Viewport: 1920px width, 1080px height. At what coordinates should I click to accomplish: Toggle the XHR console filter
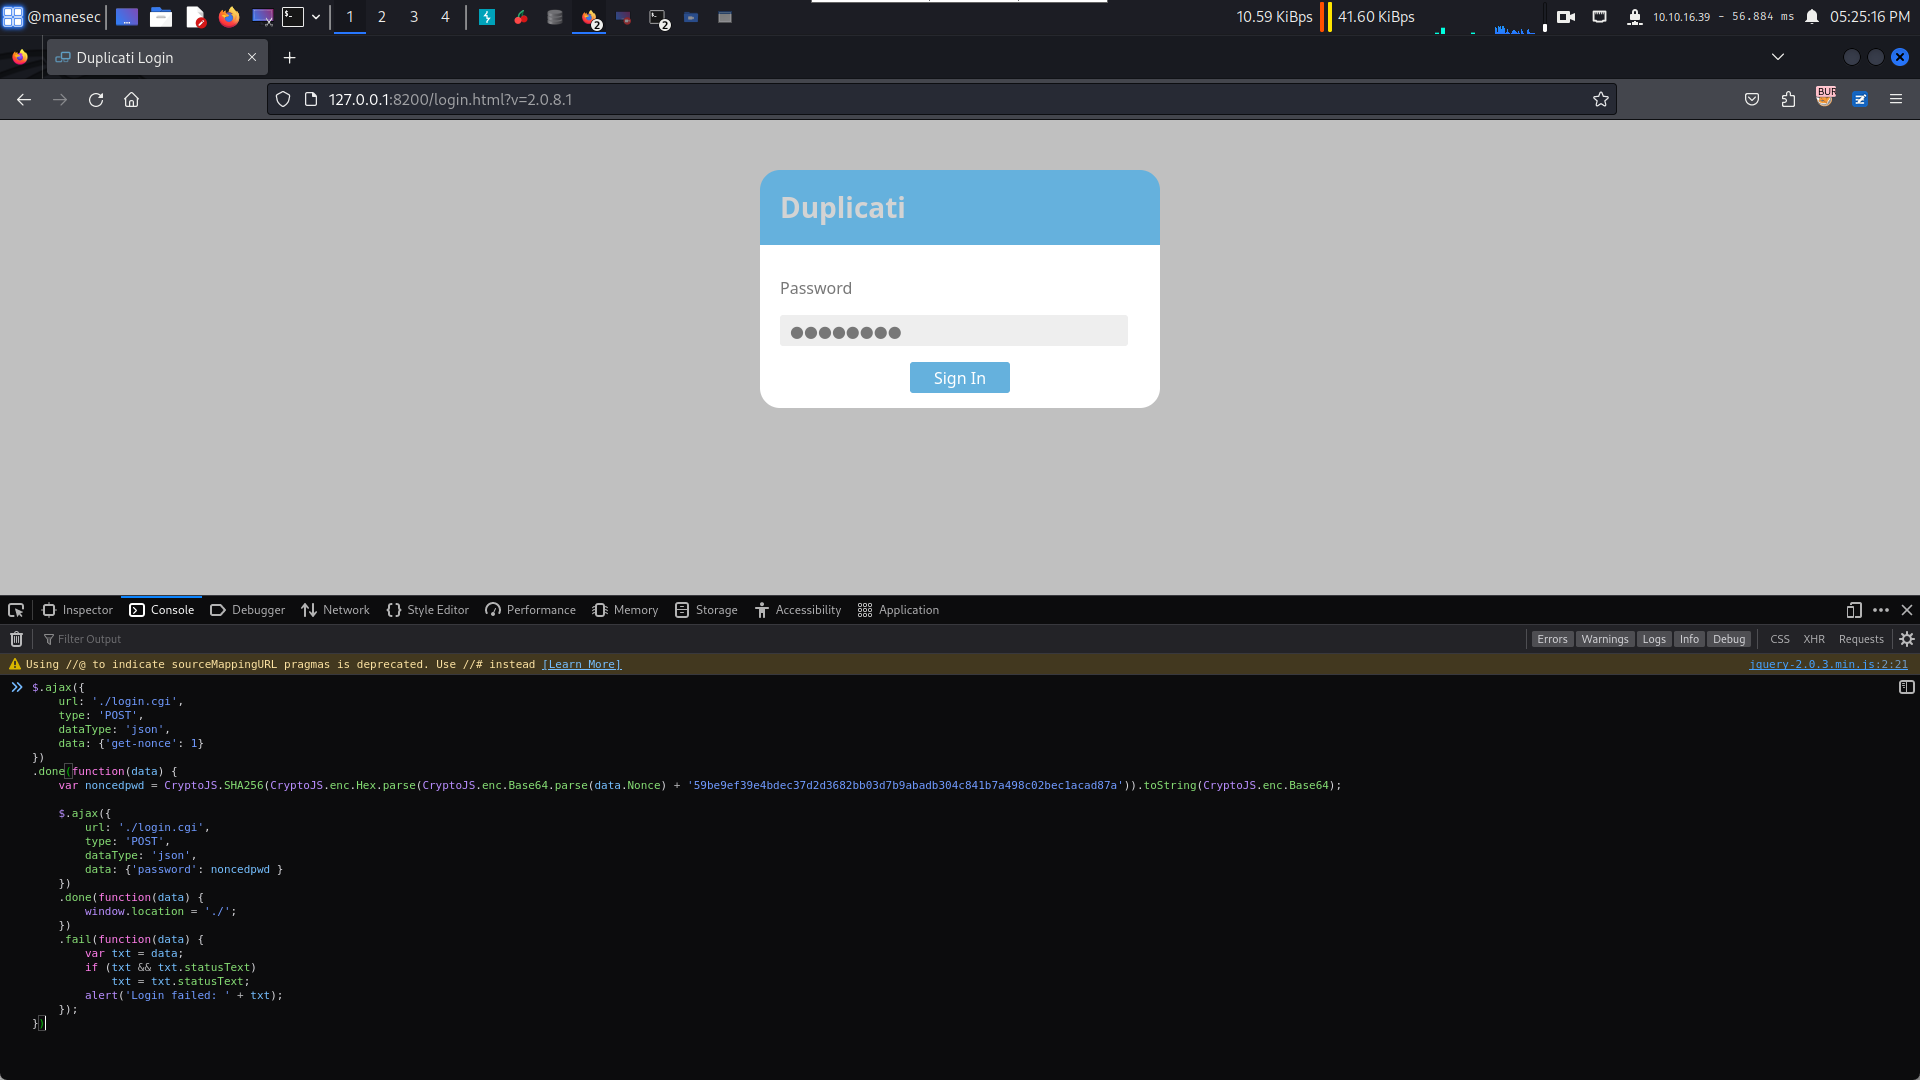[x=1814, y=639]
